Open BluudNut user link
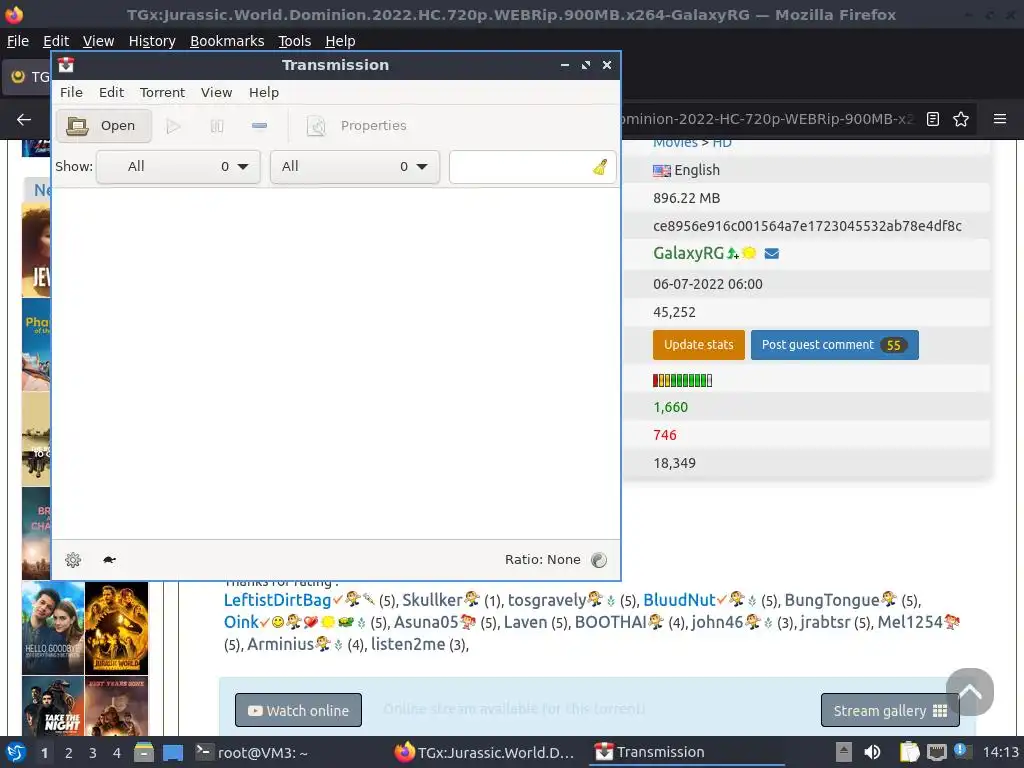 [x=679, y=600]
